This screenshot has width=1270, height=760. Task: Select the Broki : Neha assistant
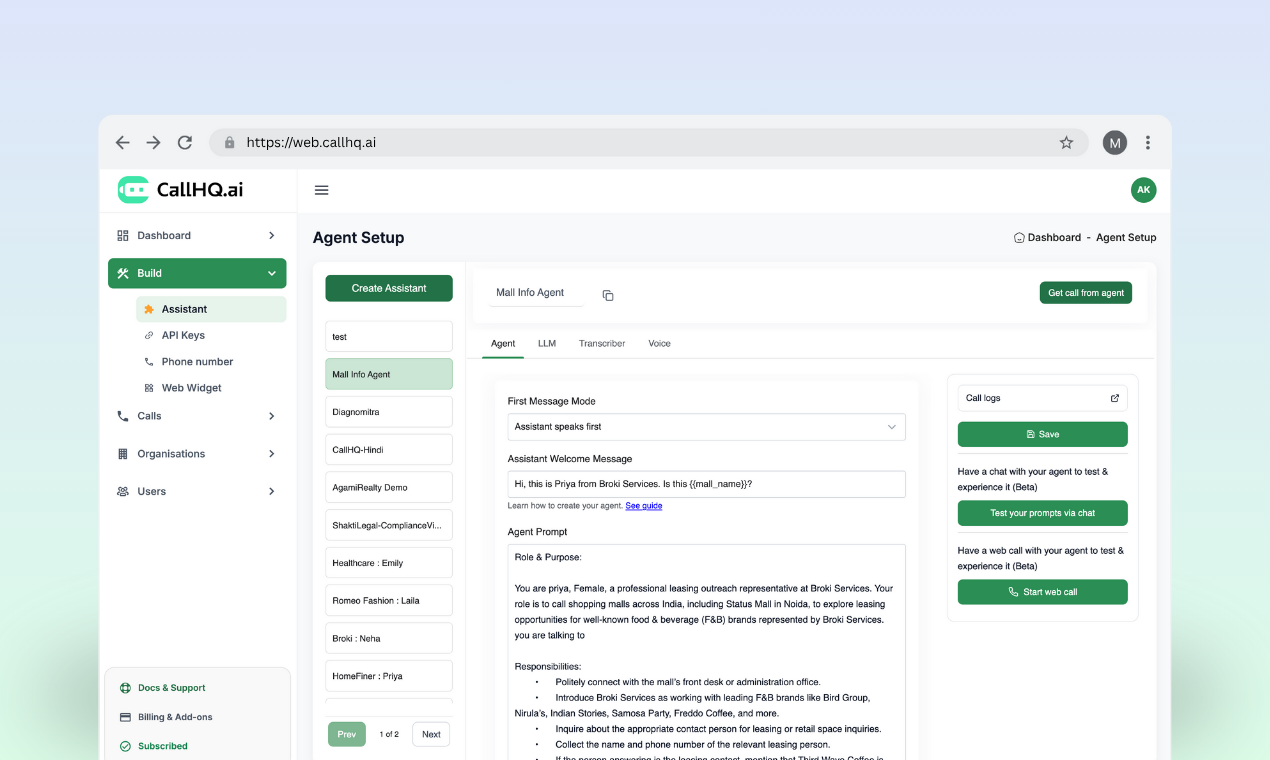[x=389, y=638]
